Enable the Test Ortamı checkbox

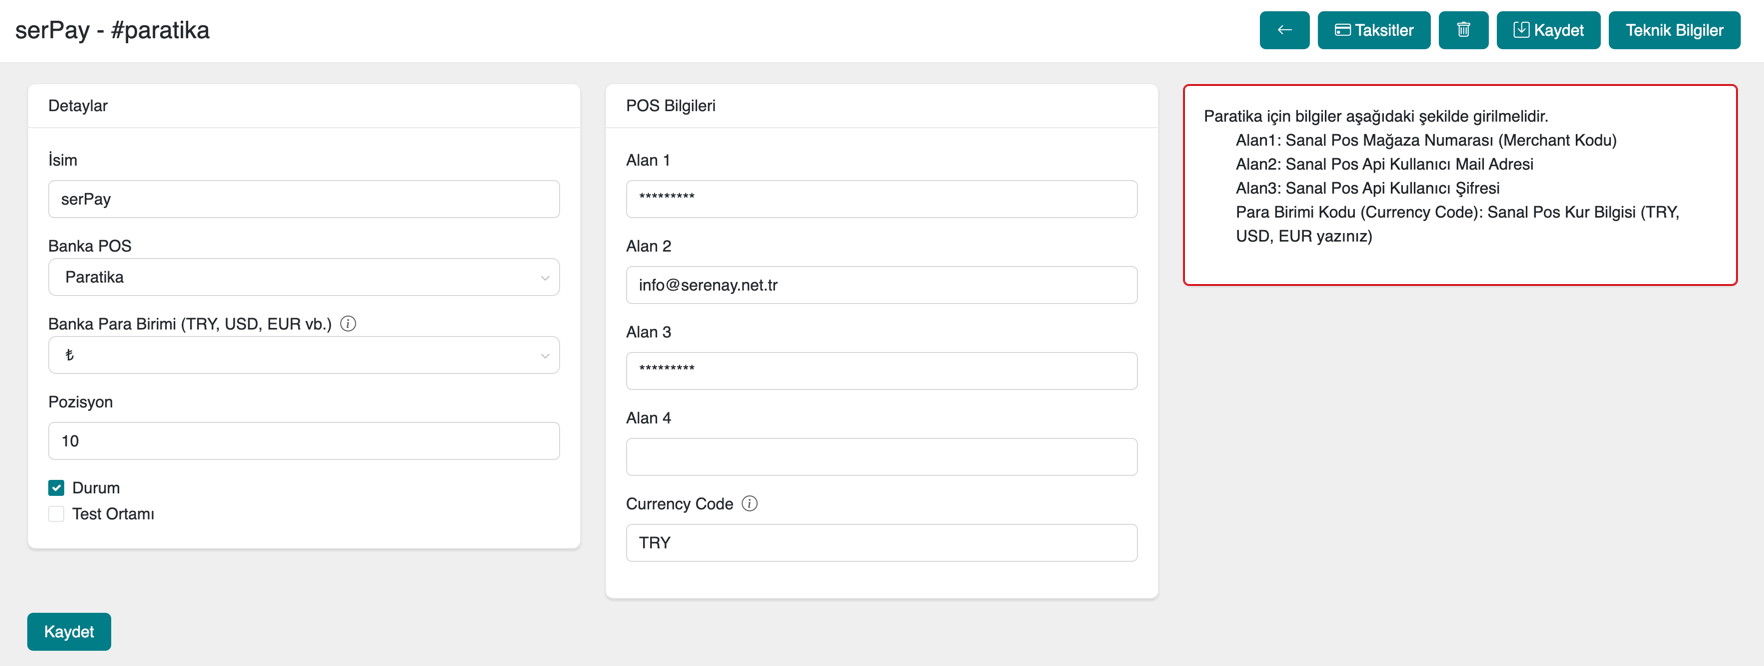[56, 514]
